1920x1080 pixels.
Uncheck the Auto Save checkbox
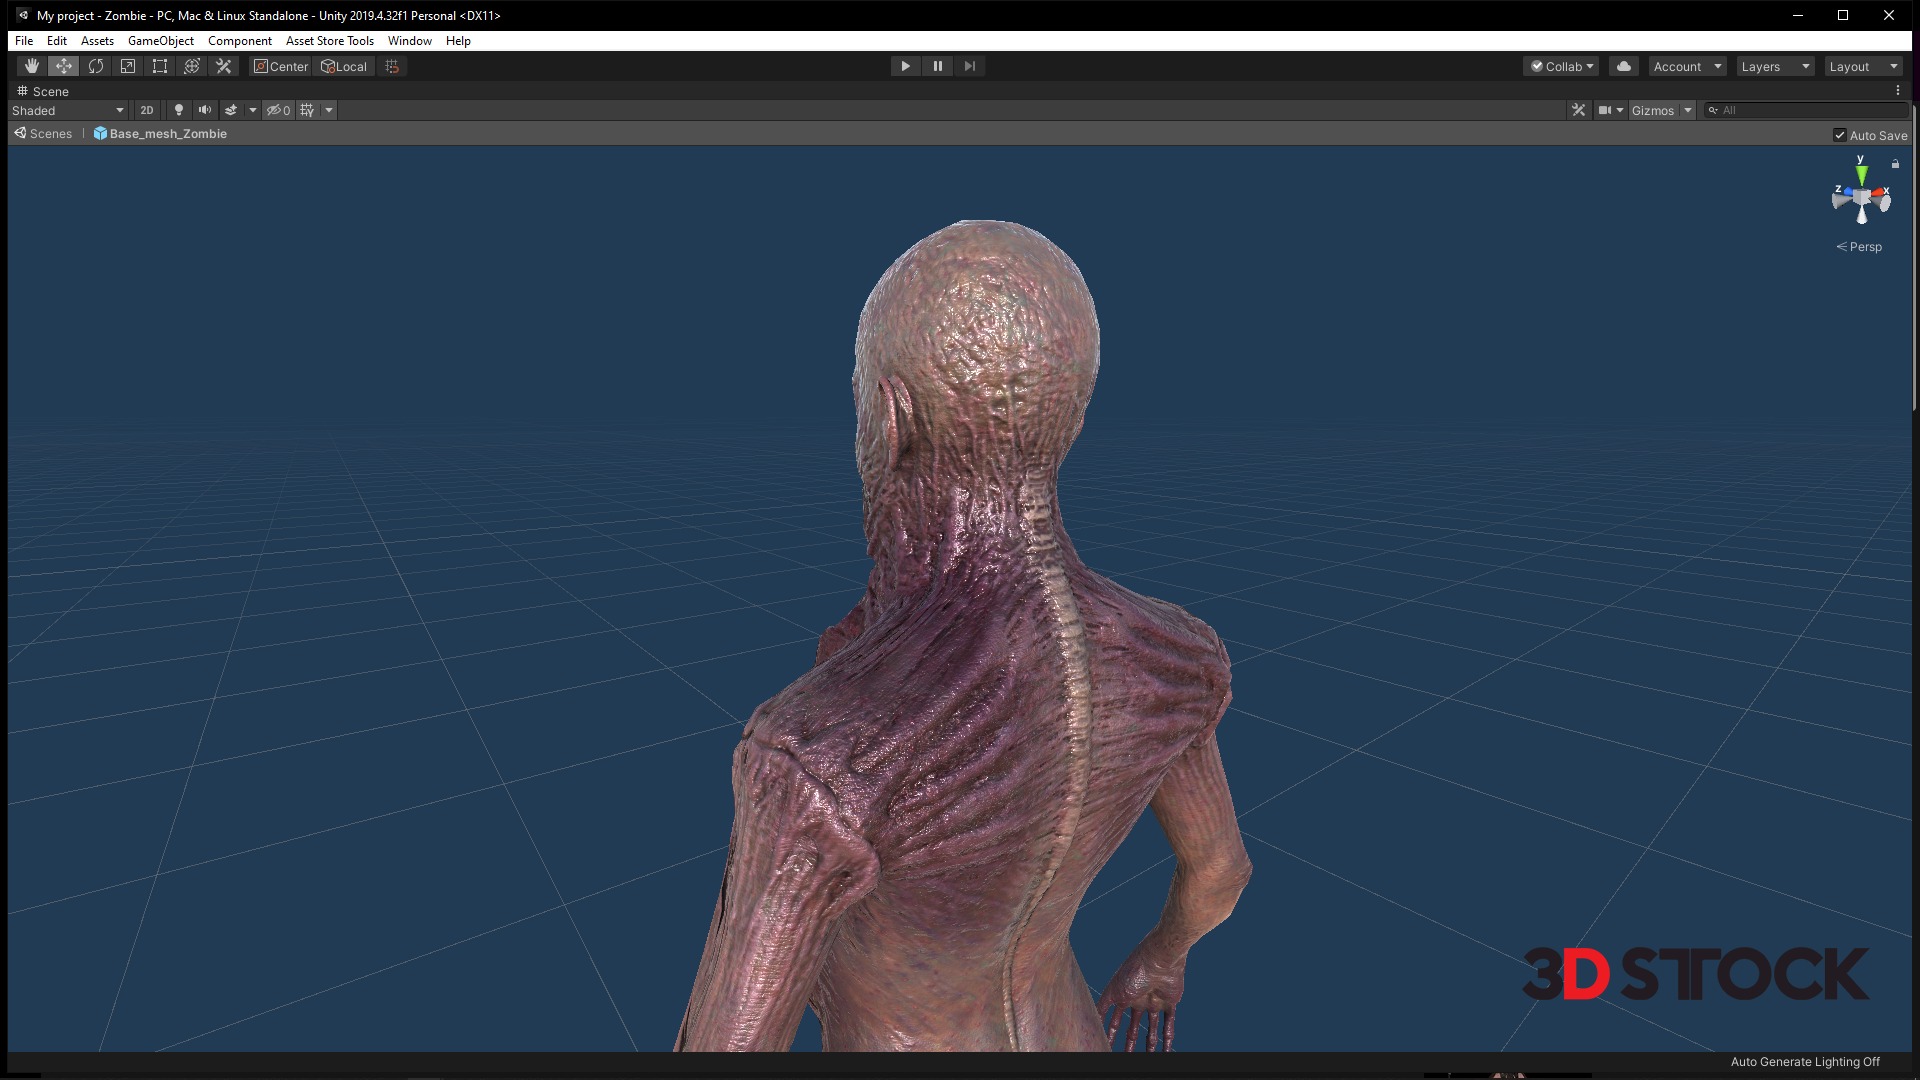[1839, 135]
